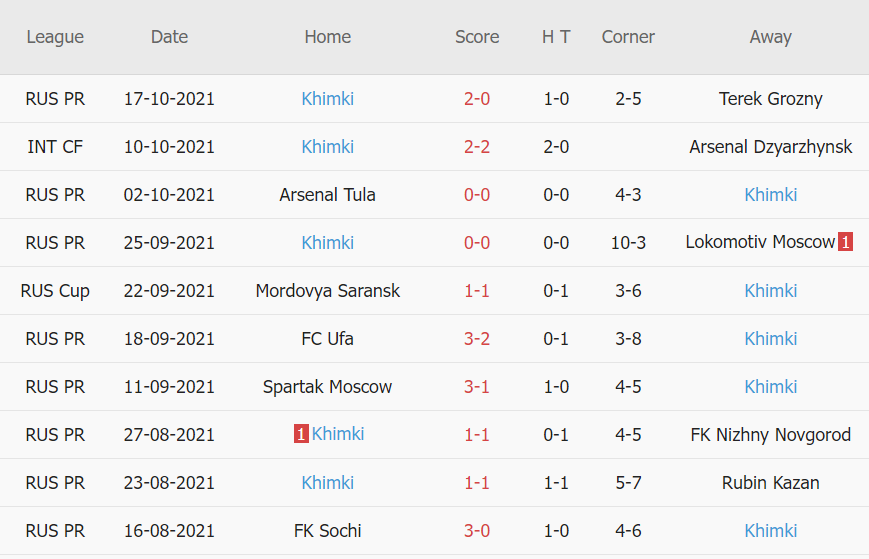Click FK Sochi home team name
The height and width of the screenshot is (559, 869).
point(327,531)
